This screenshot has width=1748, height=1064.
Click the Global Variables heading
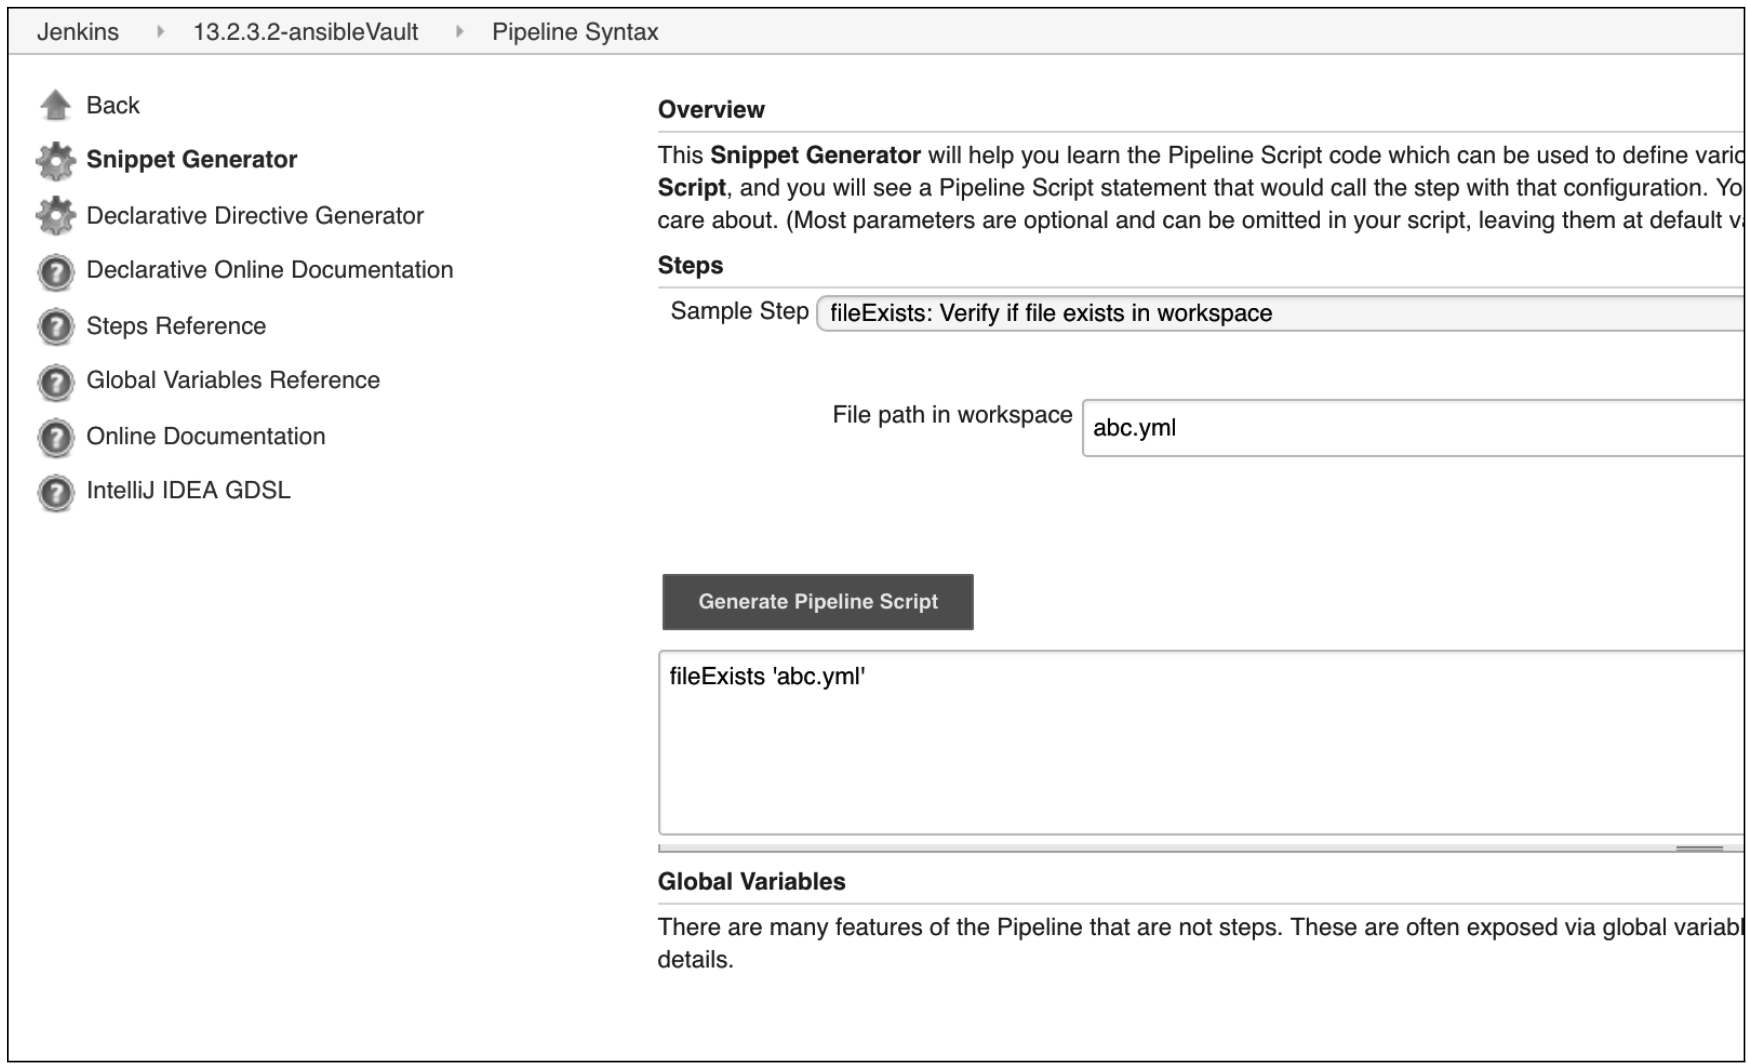(751, 882)
